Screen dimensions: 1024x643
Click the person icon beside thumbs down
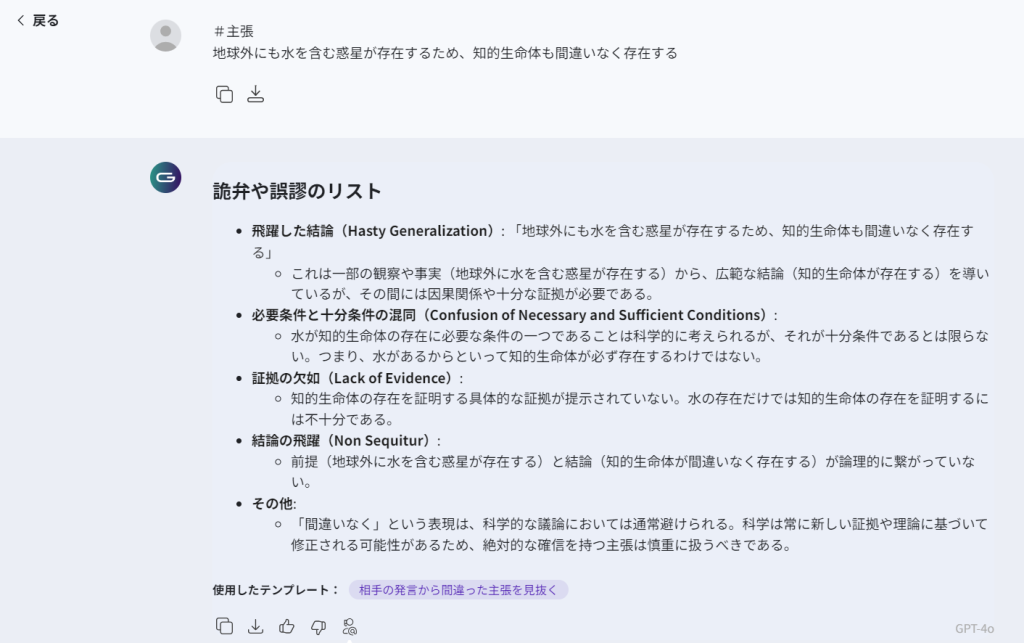click(x=349, y=626)
